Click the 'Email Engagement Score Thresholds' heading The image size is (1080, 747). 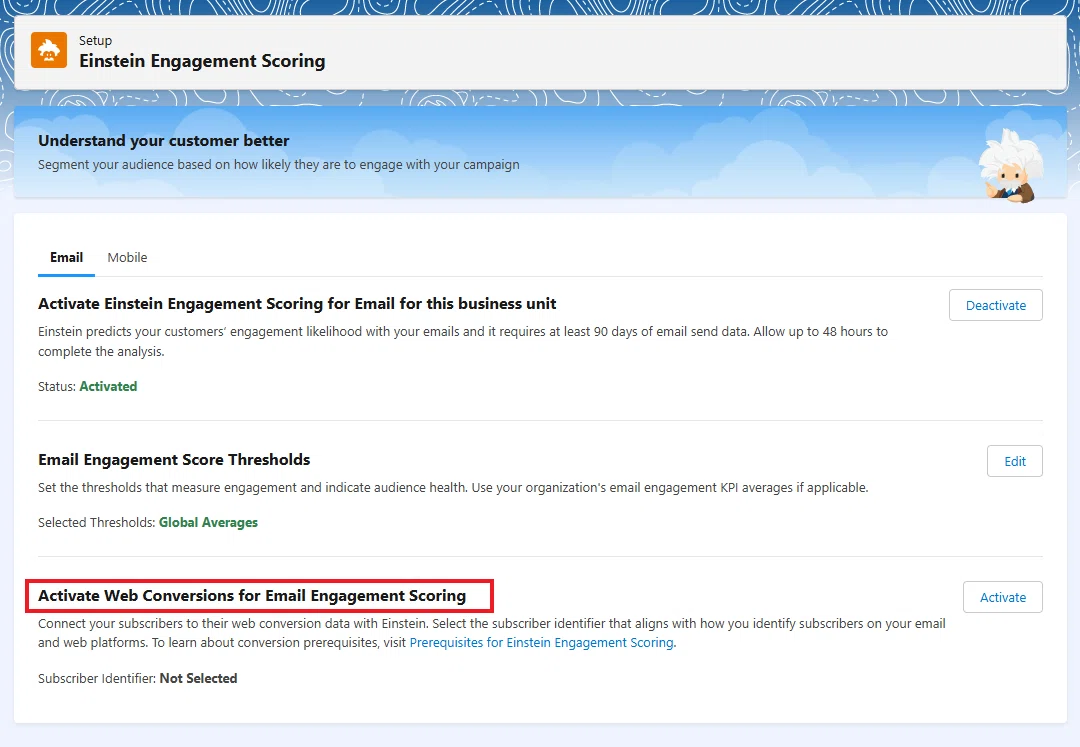pos(174,459)
